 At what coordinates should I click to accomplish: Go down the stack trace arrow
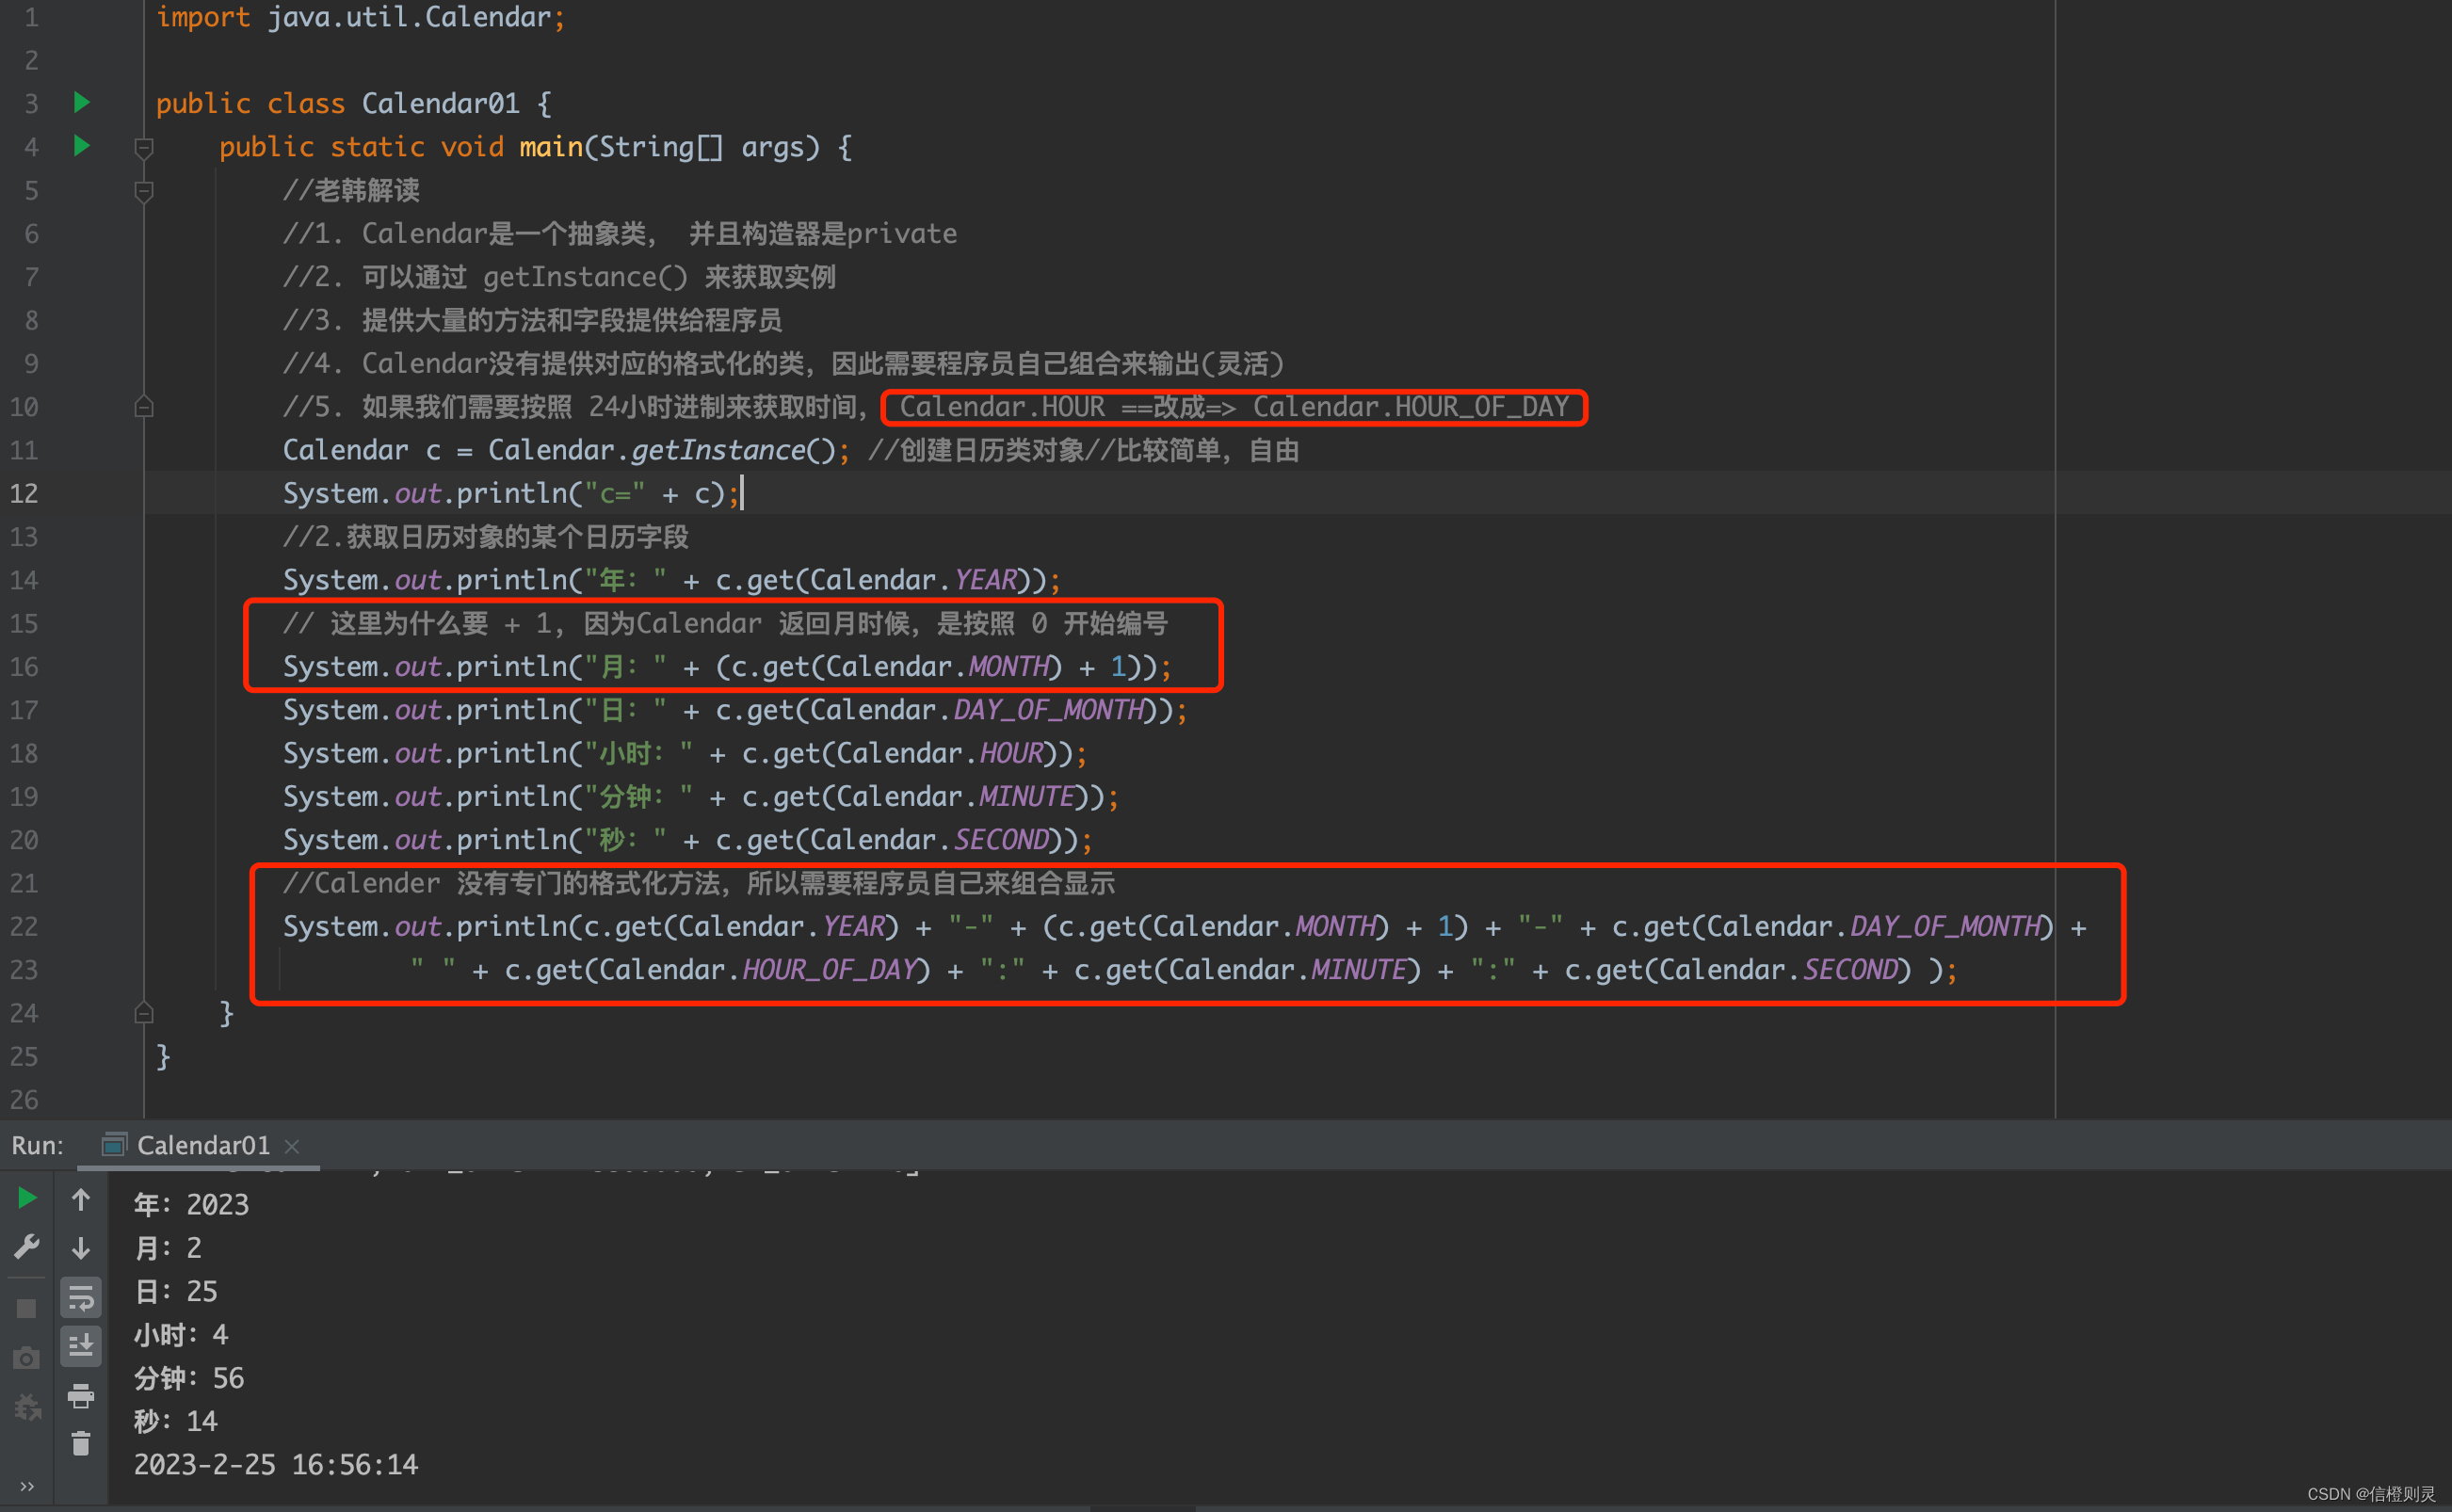(81, 1248)
